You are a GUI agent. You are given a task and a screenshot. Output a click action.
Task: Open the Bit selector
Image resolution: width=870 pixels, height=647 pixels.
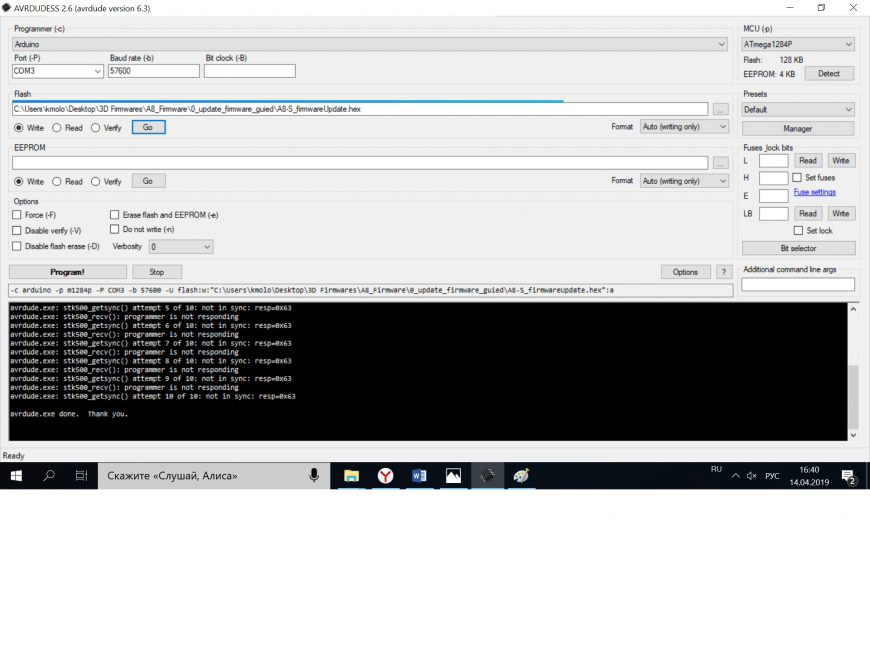click(x=798, y=248)
